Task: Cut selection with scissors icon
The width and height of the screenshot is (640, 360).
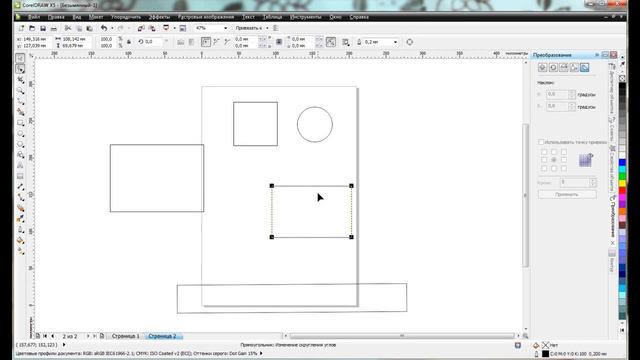Action: coord(68,28)
